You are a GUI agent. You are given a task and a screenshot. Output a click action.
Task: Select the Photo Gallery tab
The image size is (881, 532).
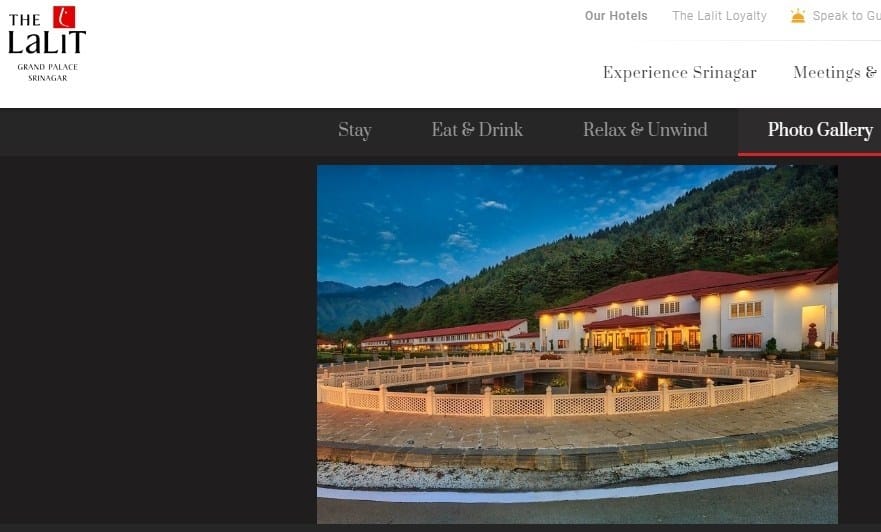click(820, 130)
